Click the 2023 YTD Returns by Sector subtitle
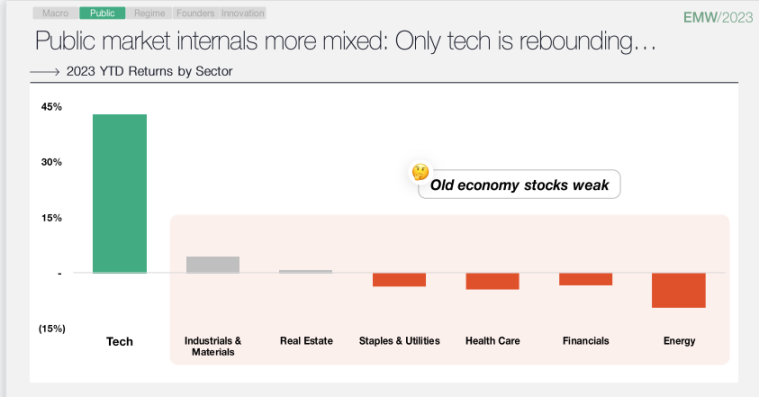Image resolution: width=759 pixels, height=397 pixels. point(149,71)
